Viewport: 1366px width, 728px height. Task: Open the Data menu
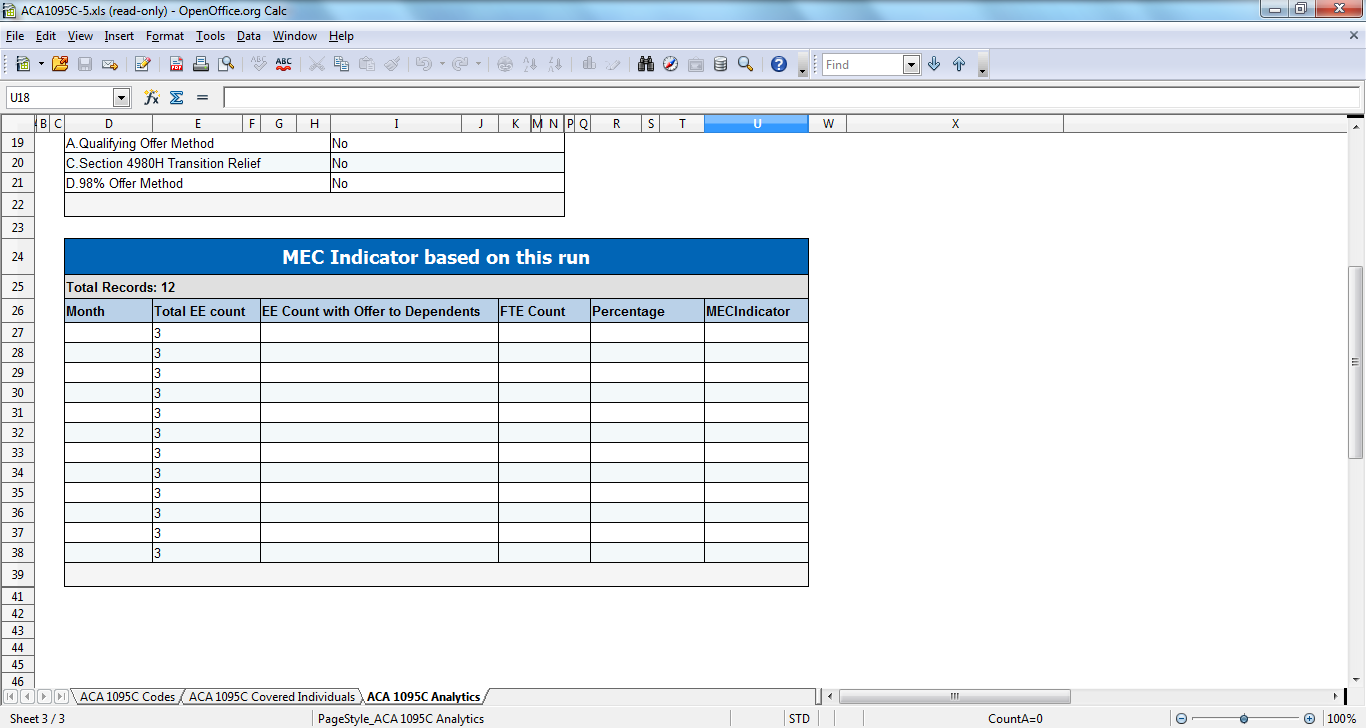249,36
